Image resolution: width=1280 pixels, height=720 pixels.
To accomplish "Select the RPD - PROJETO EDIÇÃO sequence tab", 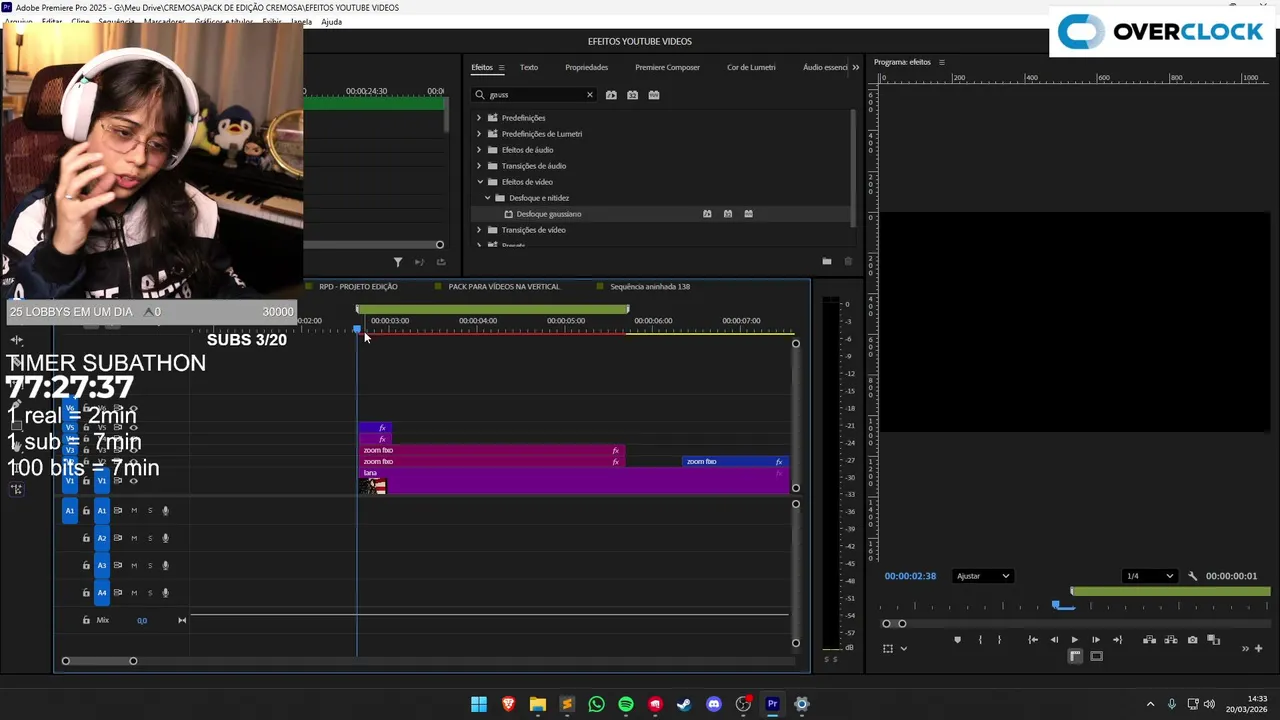I will click(358, 287).
